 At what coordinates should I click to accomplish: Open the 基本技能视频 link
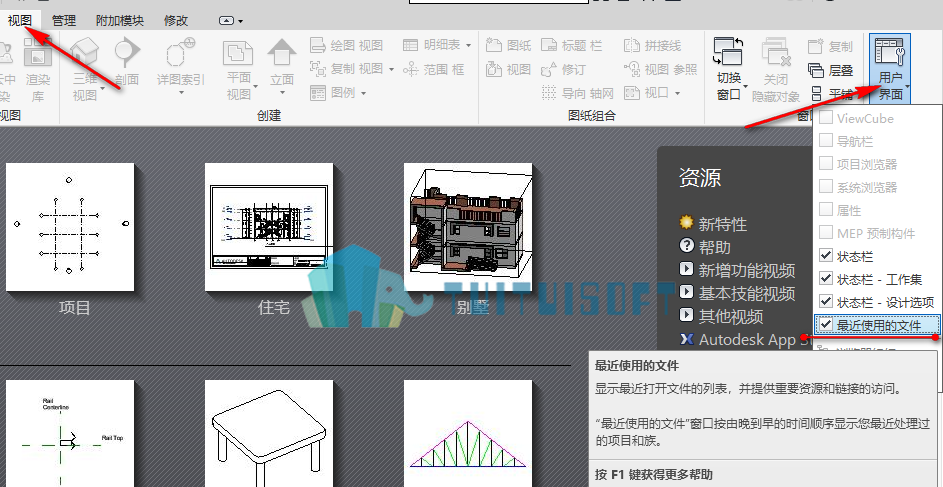[x=737, y=293]
